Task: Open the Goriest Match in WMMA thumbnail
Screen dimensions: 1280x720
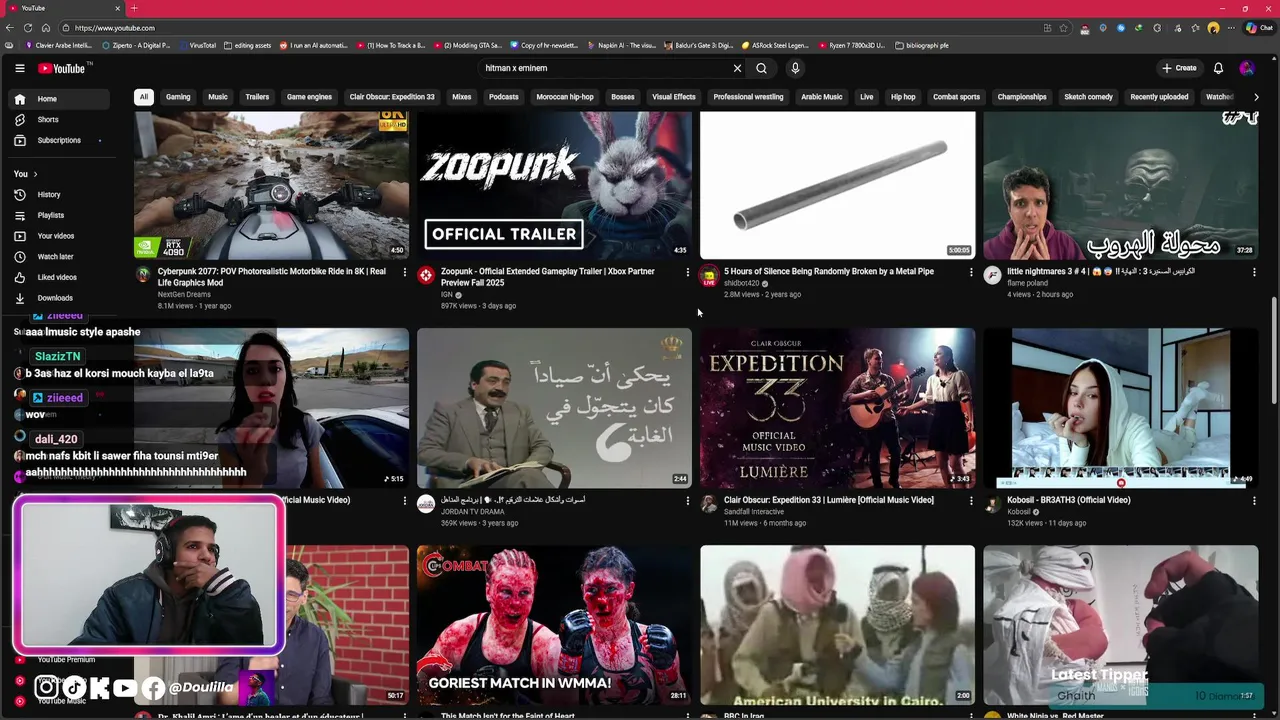Action: pyautogui.click(x=554, y=625)
